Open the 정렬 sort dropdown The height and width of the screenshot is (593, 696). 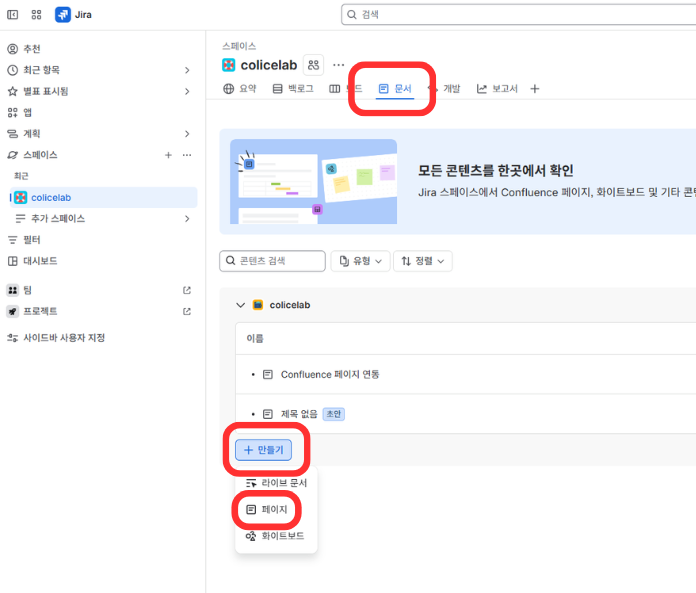click(423, 261)
